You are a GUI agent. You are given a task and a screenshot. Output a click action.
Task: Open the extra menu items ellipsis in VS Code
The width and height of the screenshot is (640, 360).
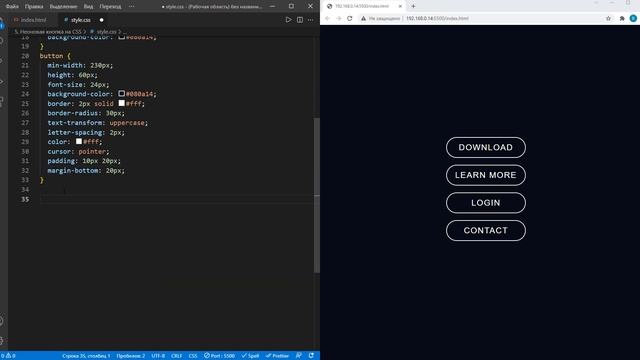coord(131,7)
